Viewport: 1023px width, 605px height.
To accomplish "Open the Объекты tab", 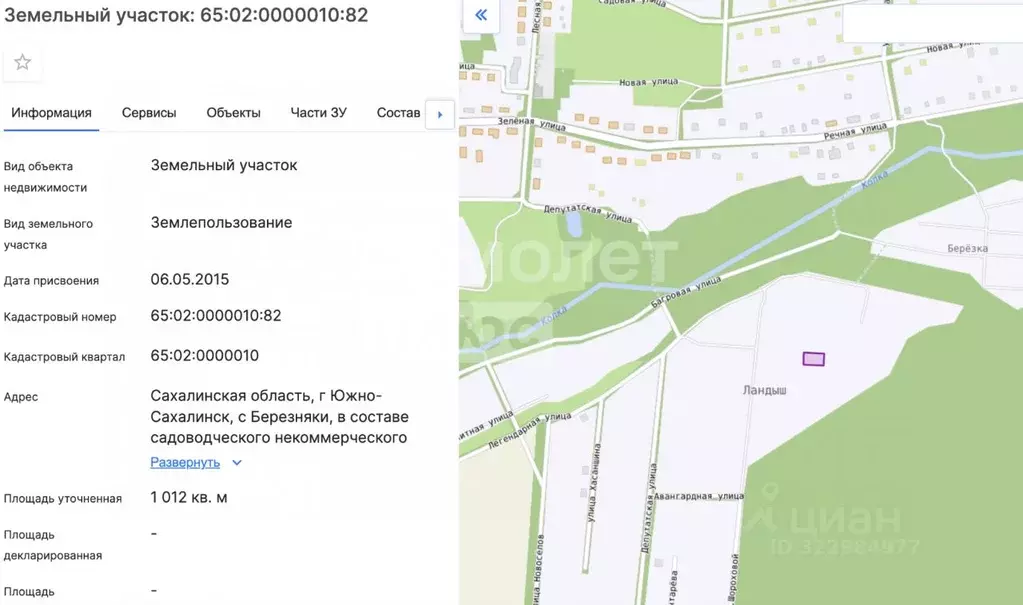I will pos(233,112).
